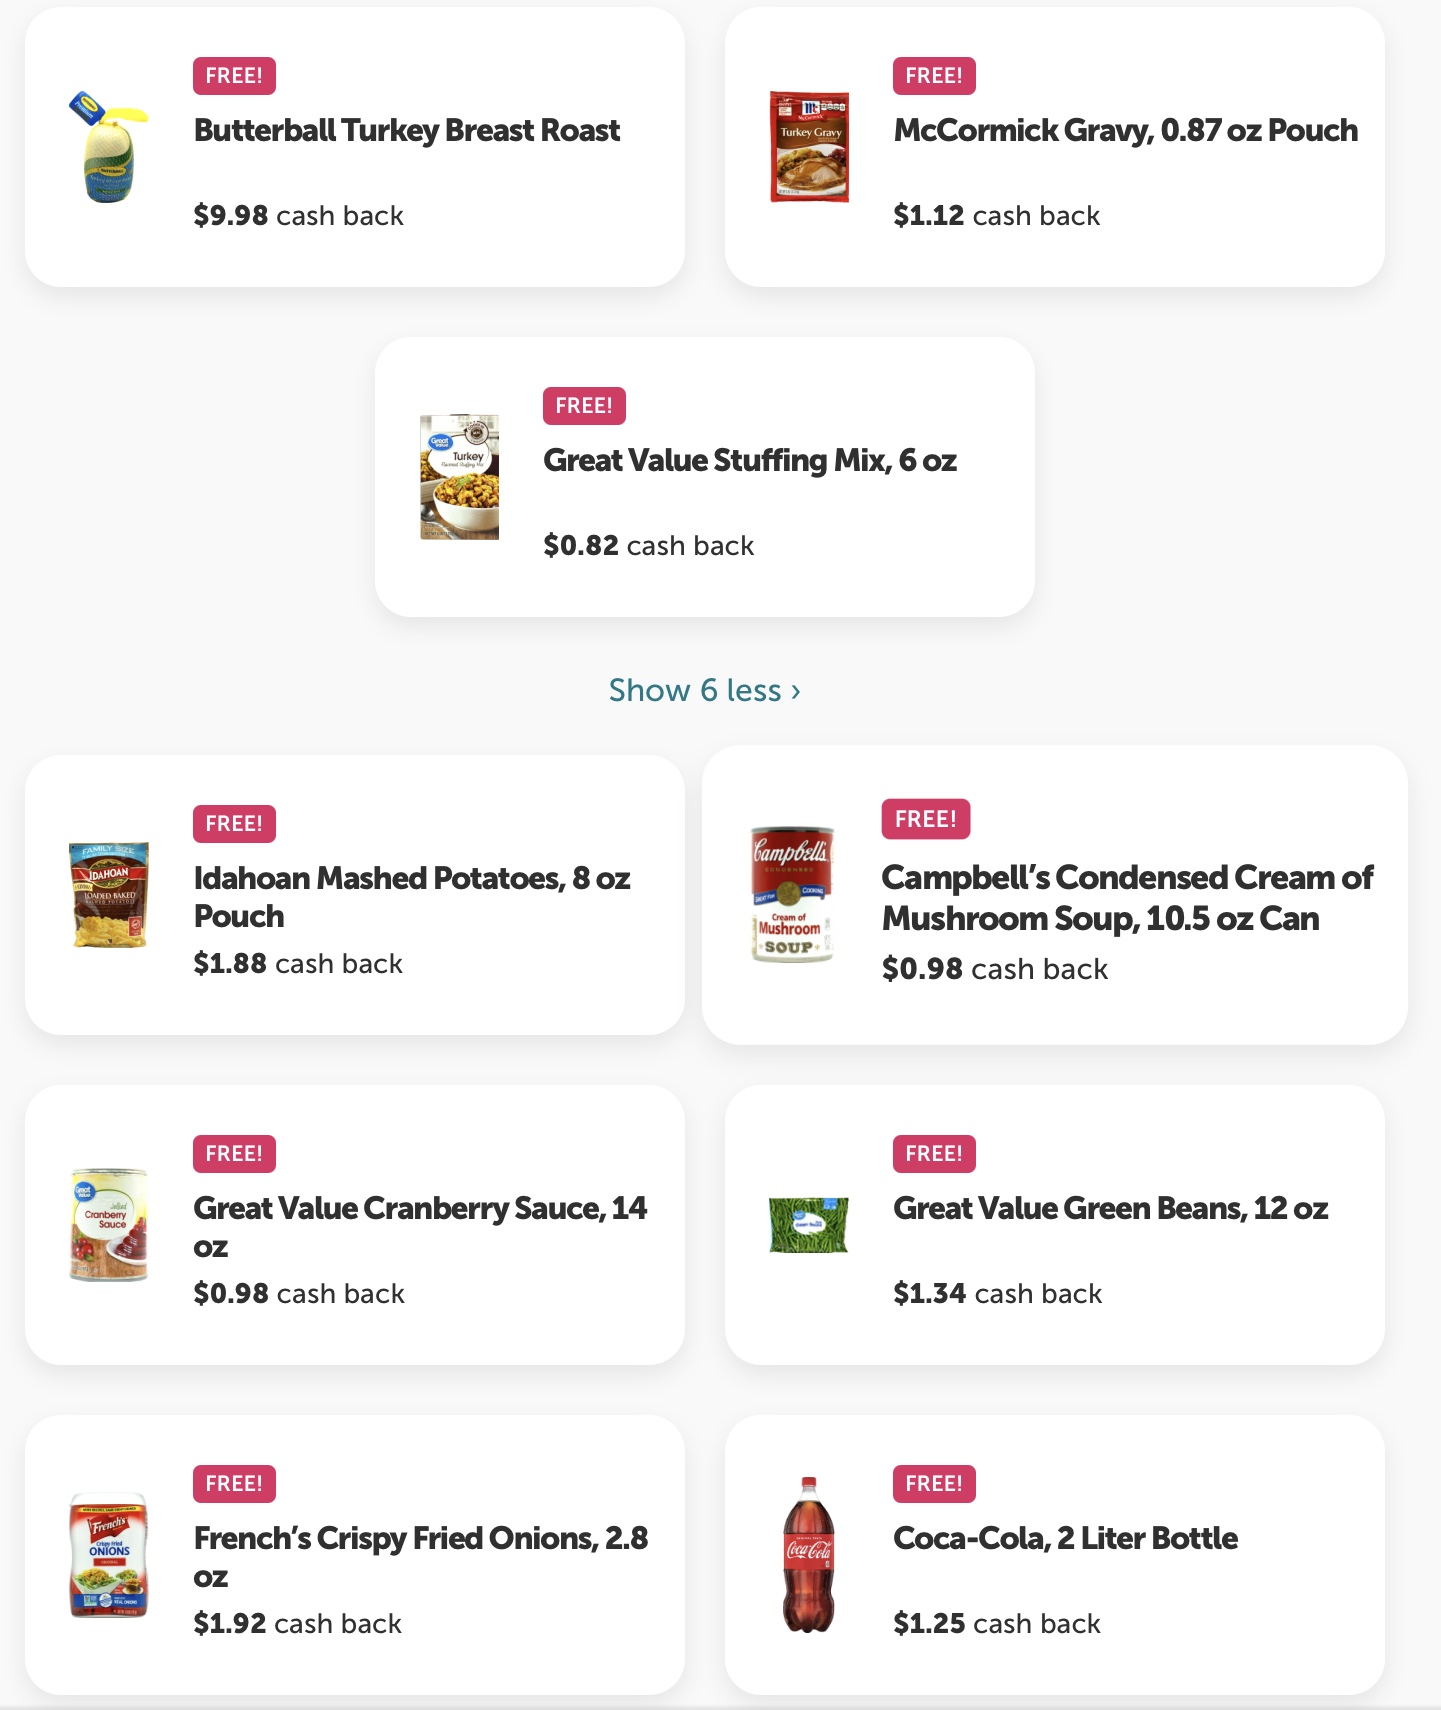This screenshot has width=1441, height=1710.
Task: Click the Great Value green beans bag image
Action: 808,1225
